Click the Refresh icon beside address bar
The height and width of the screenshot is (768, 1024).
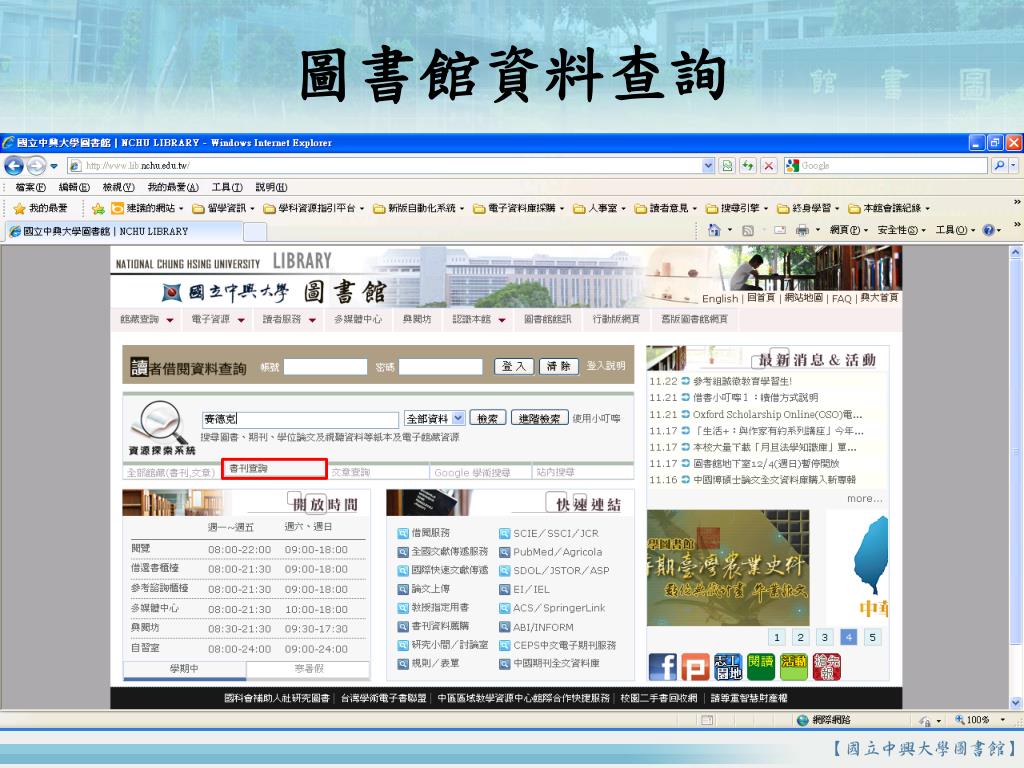747,166
